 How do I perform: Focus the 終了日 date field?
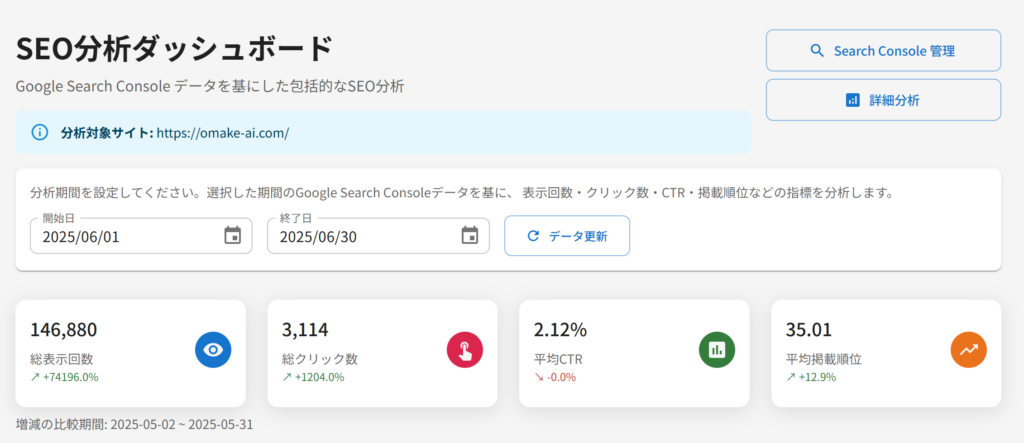[378, 236]
